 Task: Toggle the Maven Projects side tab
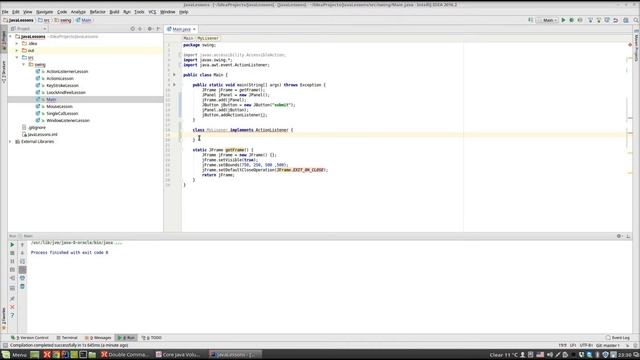(x=636, y=46)
